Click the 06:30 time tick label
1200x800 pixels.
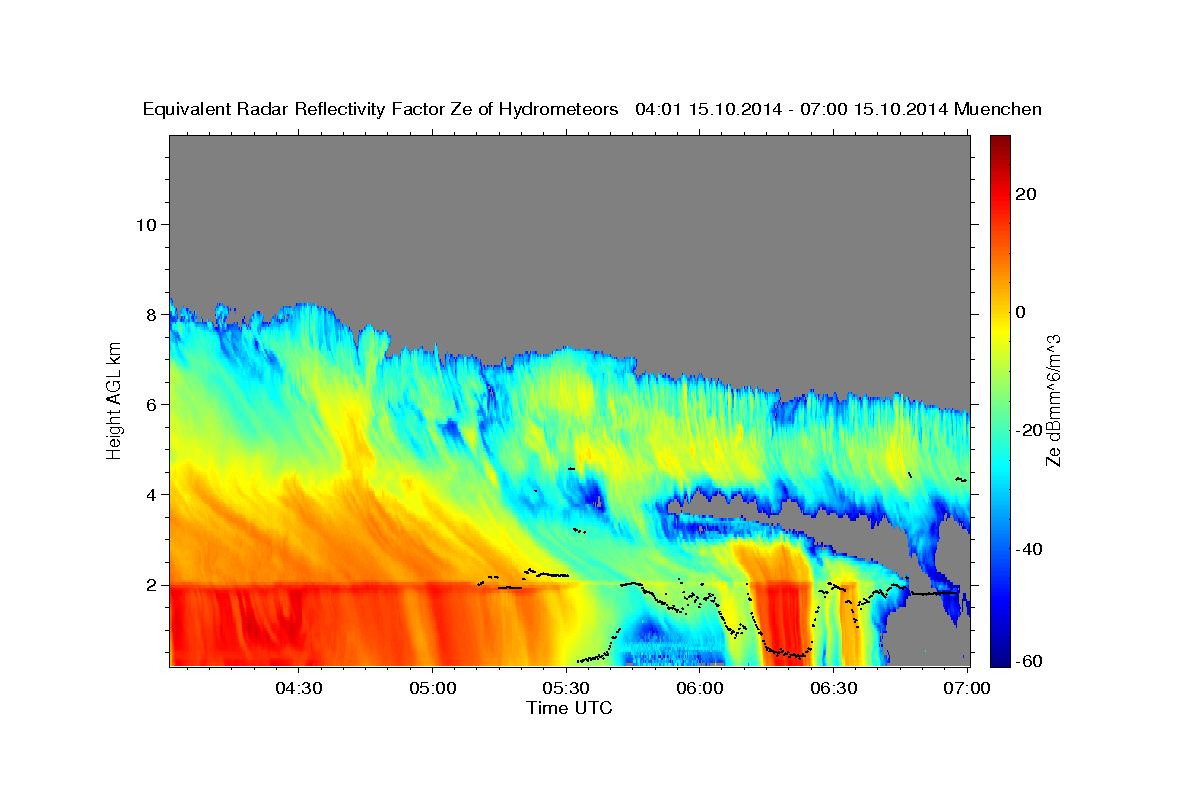point(834,688)
